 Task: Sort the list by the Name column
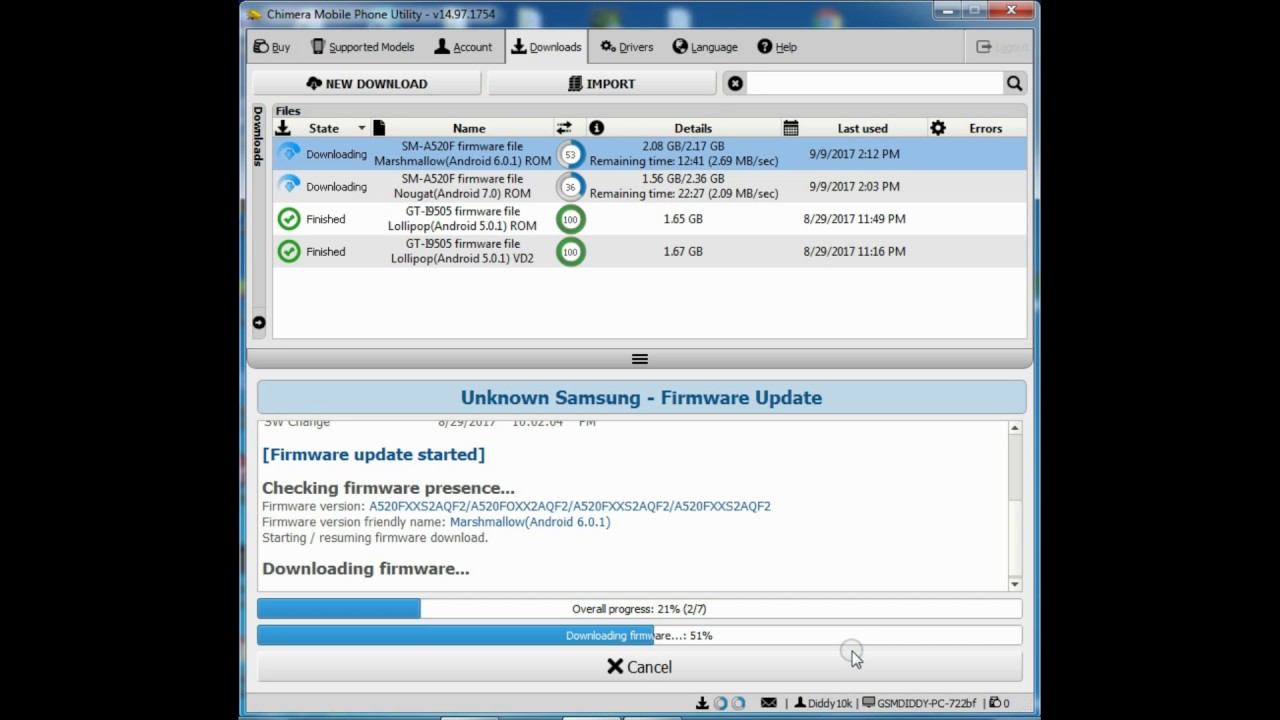pos(469,128)
